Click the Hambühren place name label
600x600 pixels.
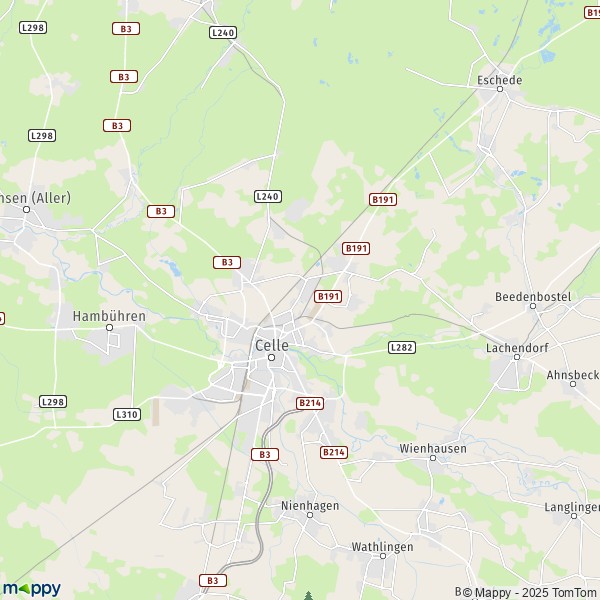[109, 316]
